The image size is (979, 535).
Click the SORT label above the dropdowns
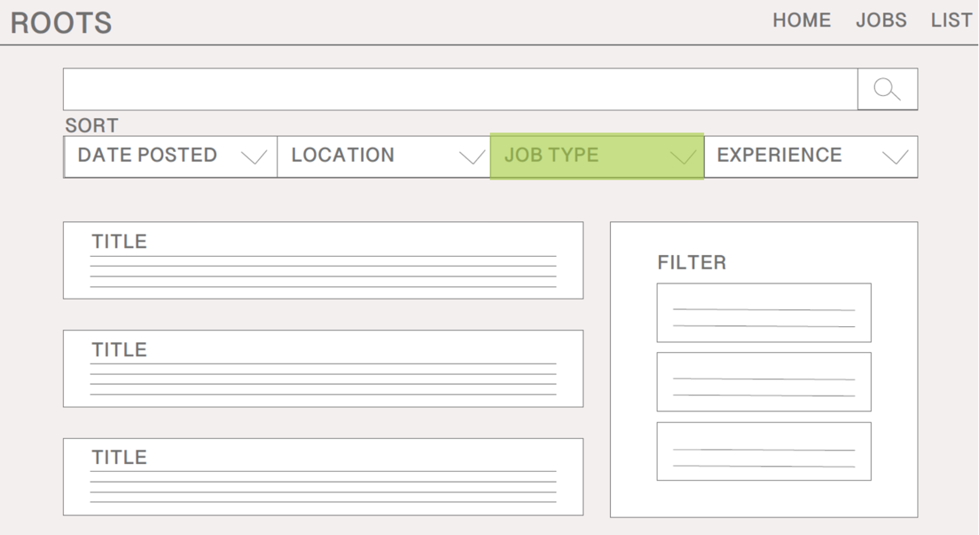pyautogui.click(x=92, y=125)
